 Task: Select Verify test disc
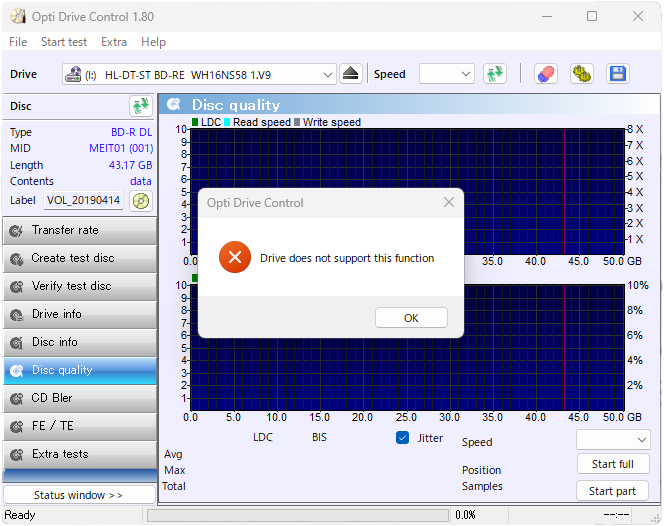pyautogui.click(x=80, y=286)
